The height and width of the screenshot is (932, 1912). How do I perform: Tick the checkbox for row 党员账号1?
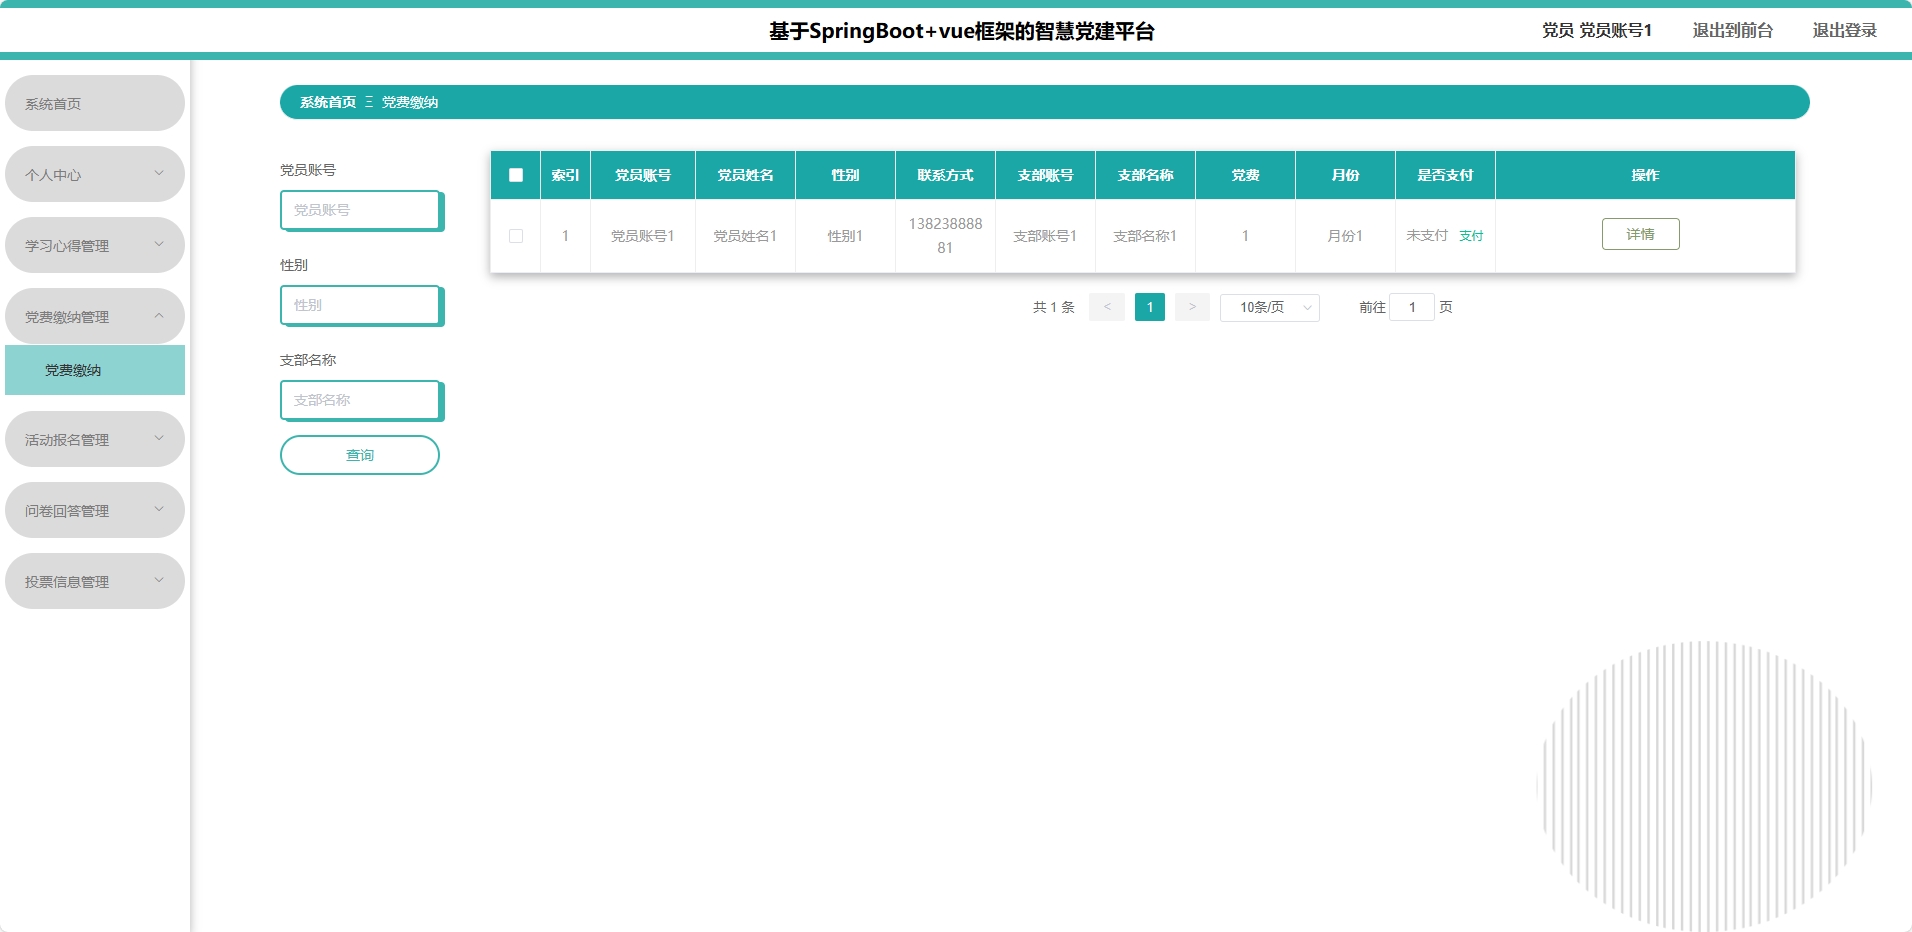tap(516, 236)
